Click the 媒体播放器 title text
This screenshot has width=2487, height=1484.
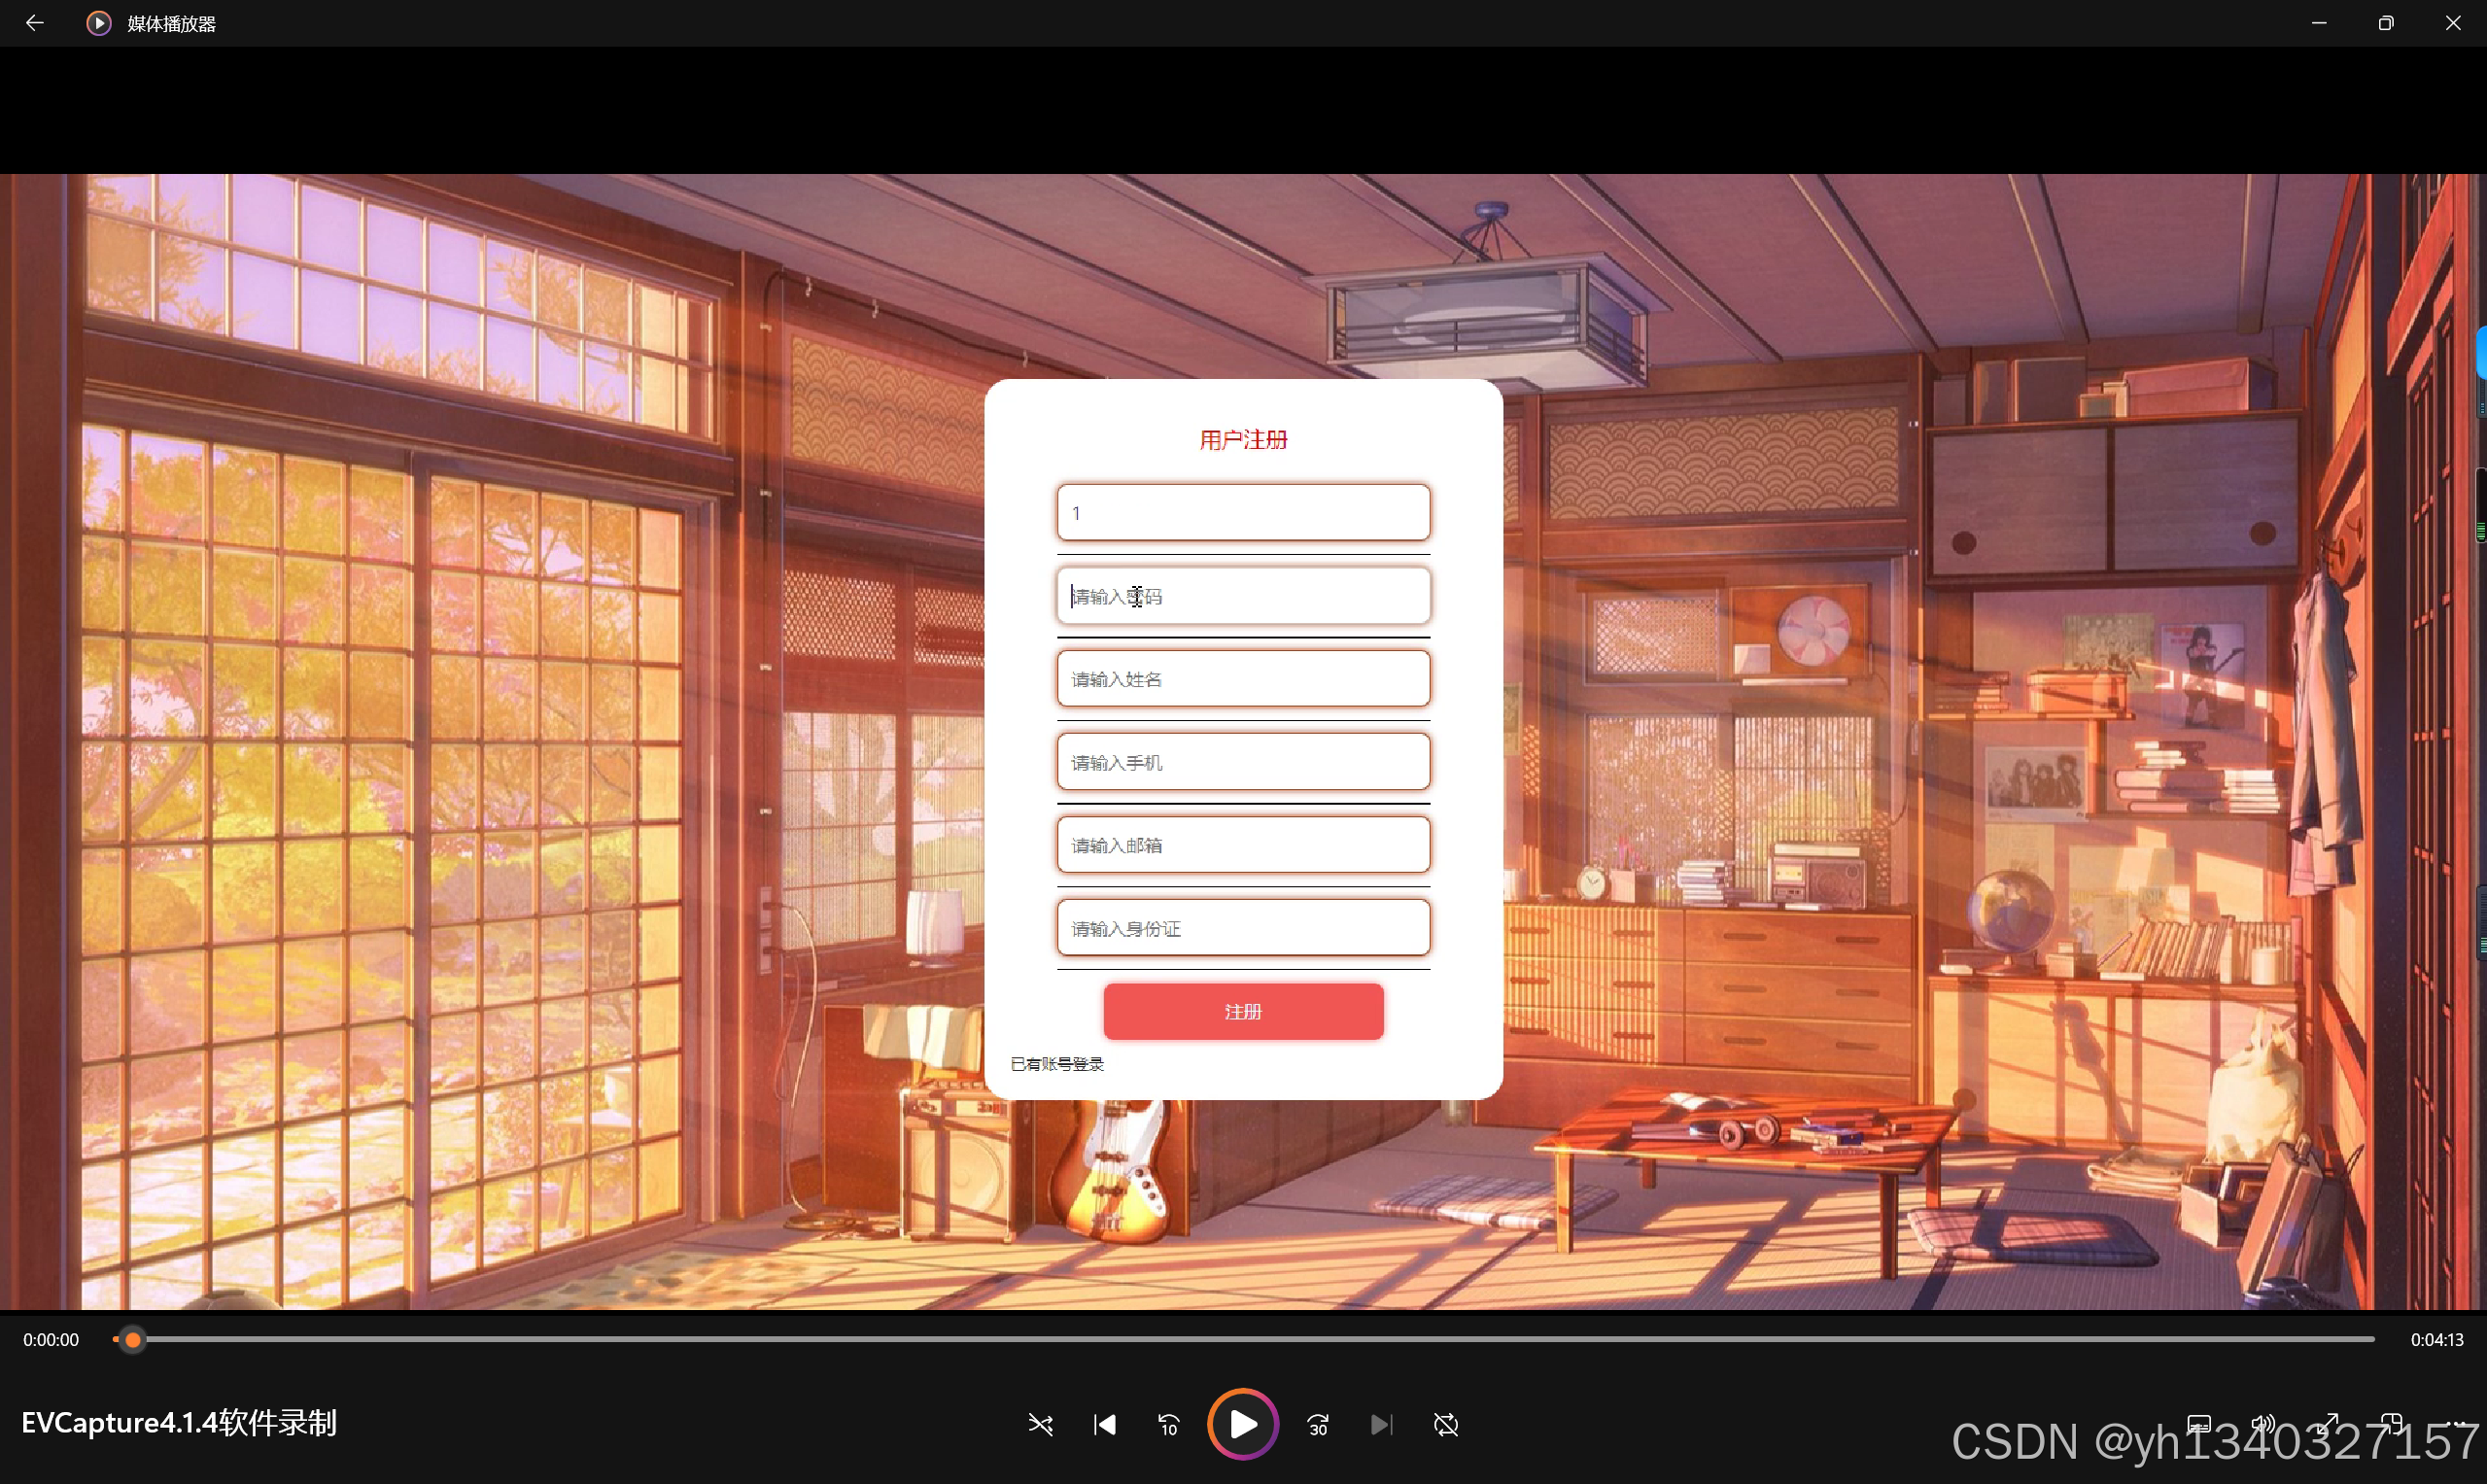(172, 24)
